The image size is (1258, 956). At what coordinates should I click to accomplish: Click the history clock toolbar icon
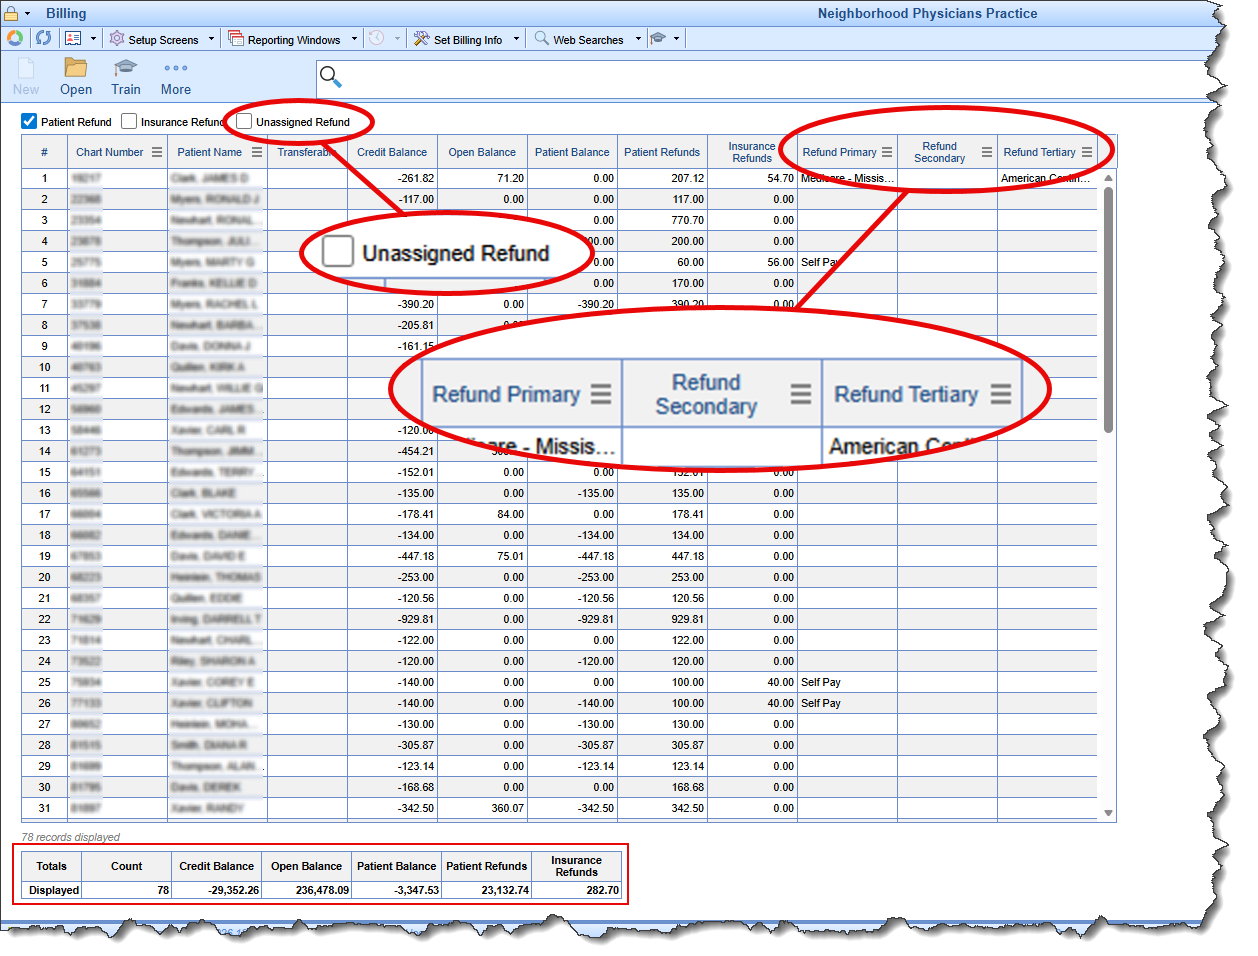[x=376, y=38]
